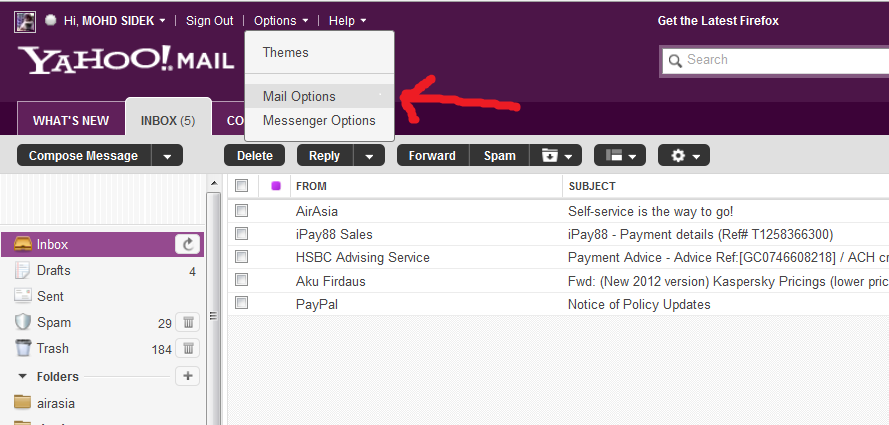Screen dimensions: 889x425
Task: Check the Aku Firdaus message checkbox
Action: 242,279
